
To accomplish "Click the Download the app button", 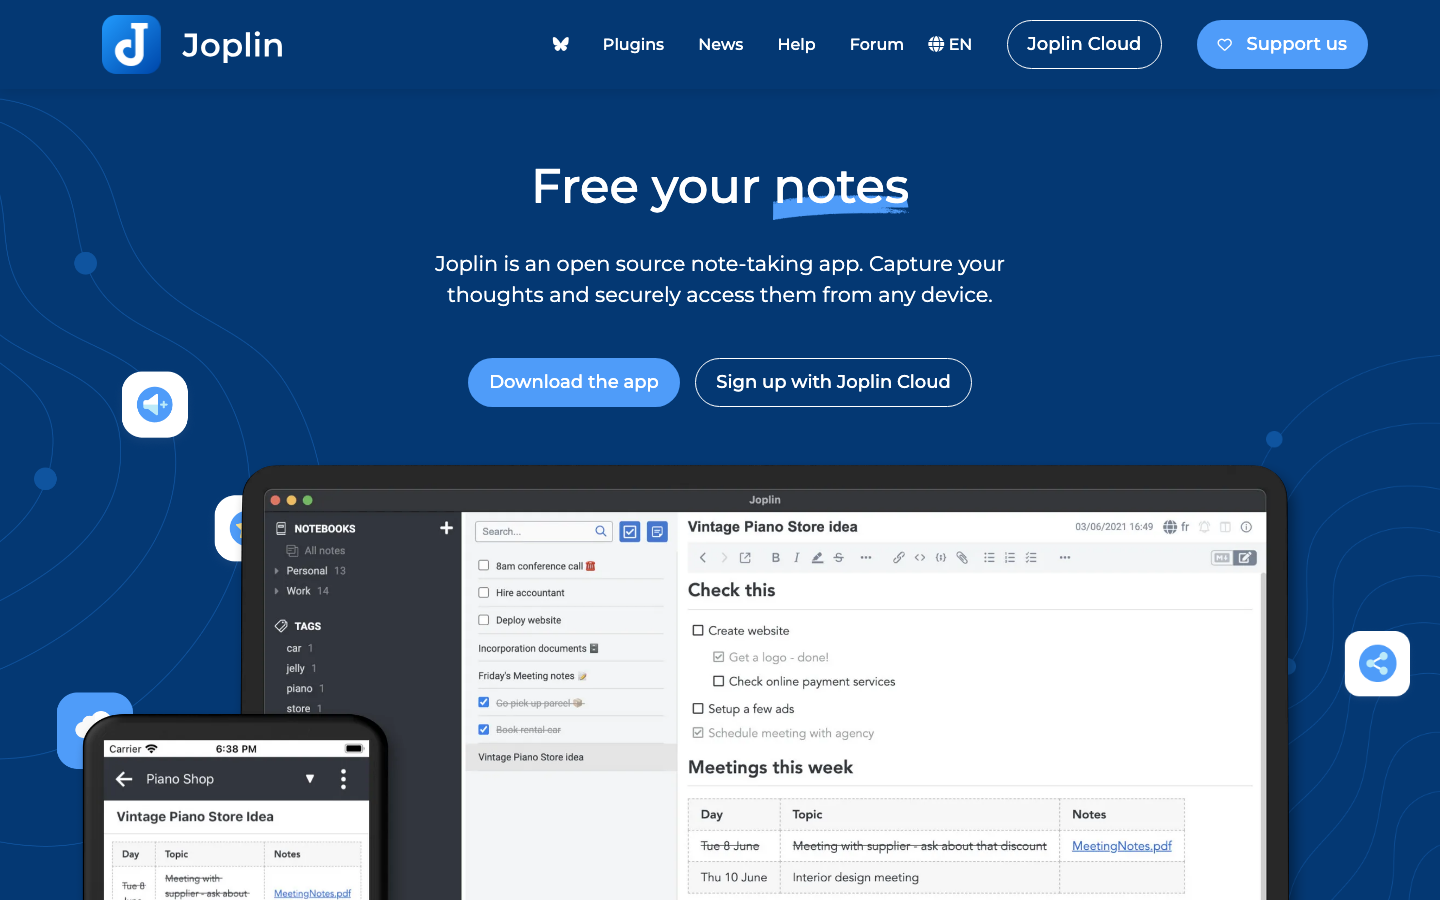I will [x=573, y=382].
